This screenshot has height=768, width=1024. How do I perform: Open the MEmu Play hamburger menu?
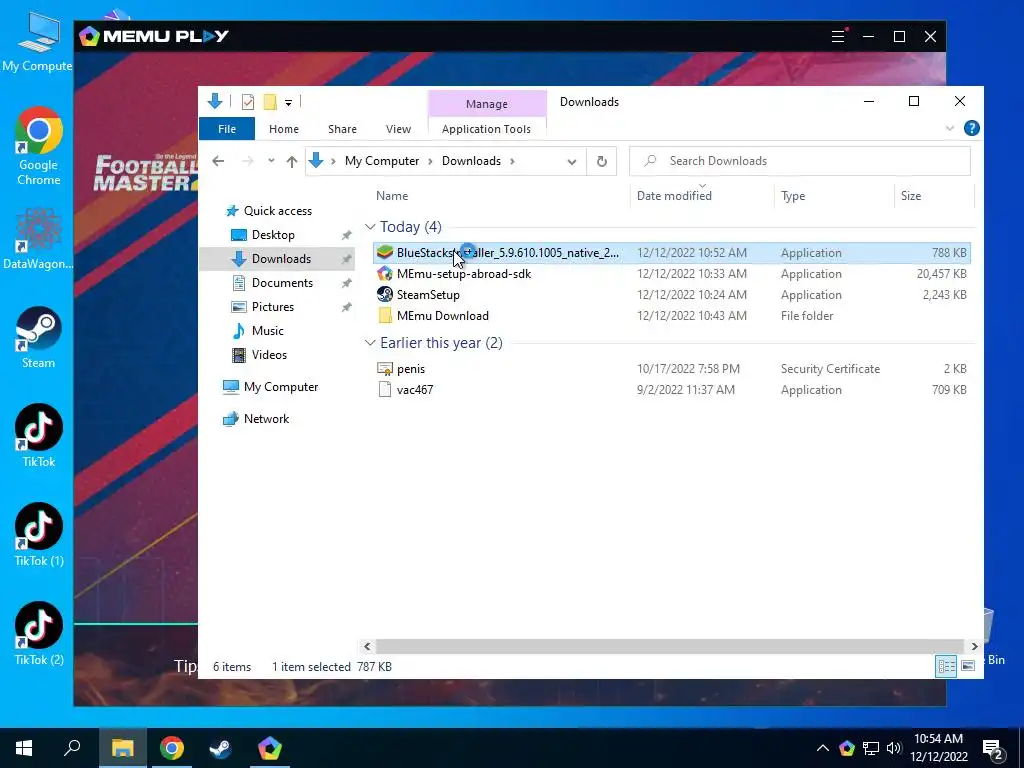click(838, 37)
